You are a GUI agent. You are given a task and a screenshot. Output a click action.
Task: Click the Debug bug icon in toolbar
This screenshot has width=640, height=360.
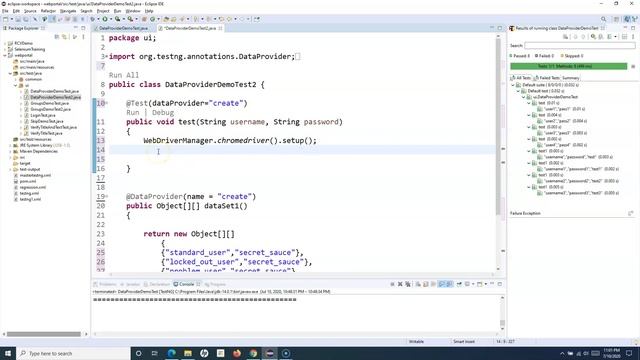tap(93, 19)
